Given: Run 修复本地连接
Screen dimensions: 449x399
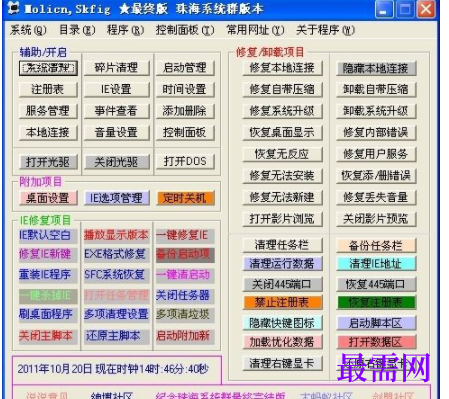Looking at the screenshot, I should 282,68.
